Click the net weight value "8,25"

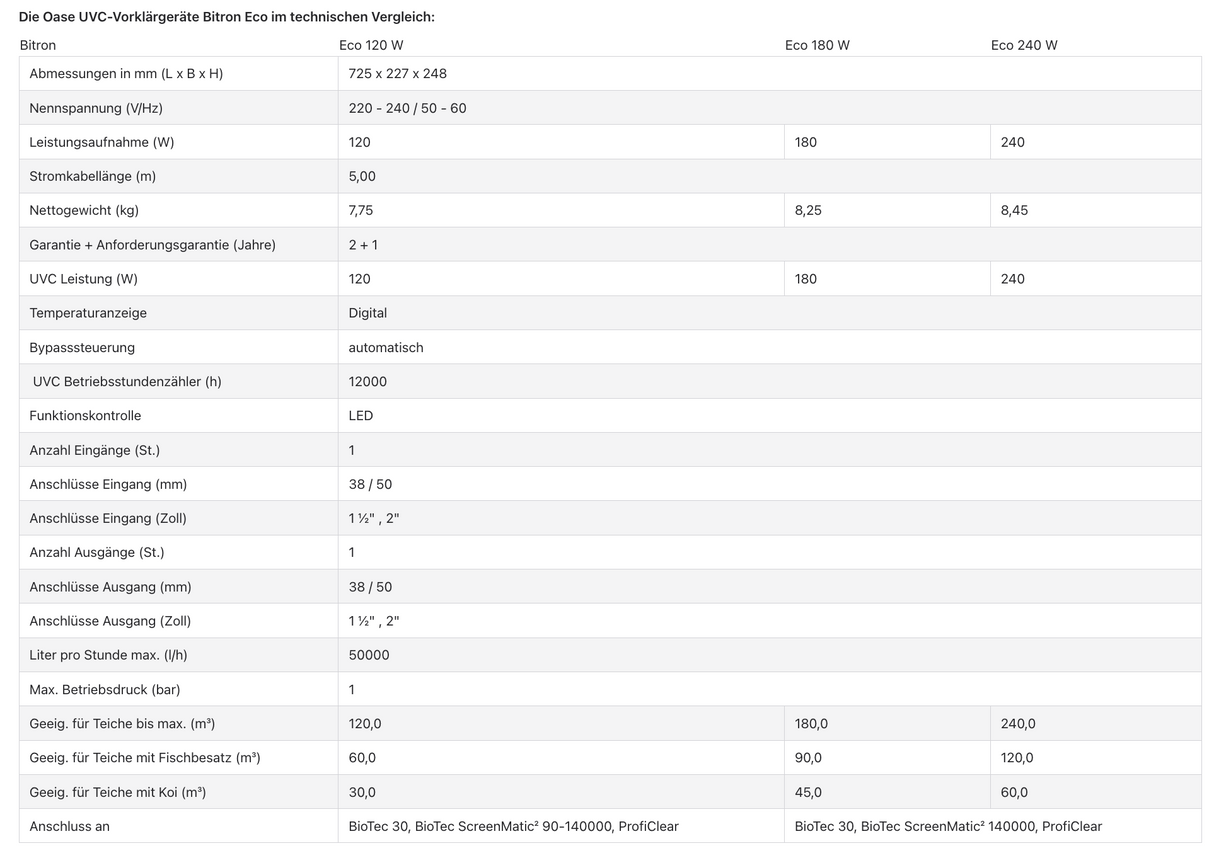[x=808, y=211]
